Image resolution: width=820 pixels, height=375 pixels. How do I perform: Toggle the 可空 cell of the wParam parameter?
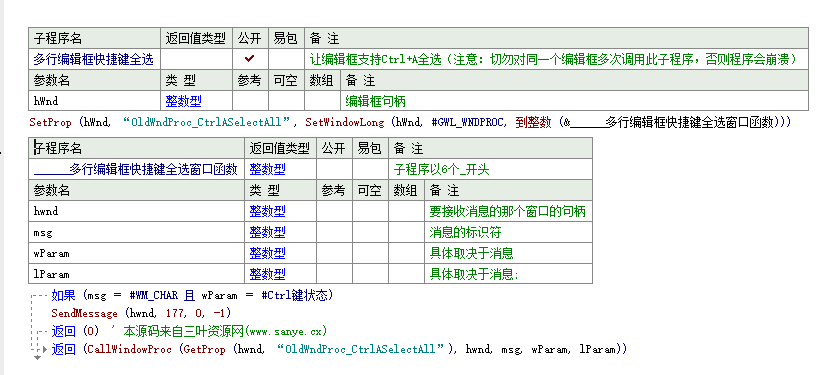pos(370,253)
